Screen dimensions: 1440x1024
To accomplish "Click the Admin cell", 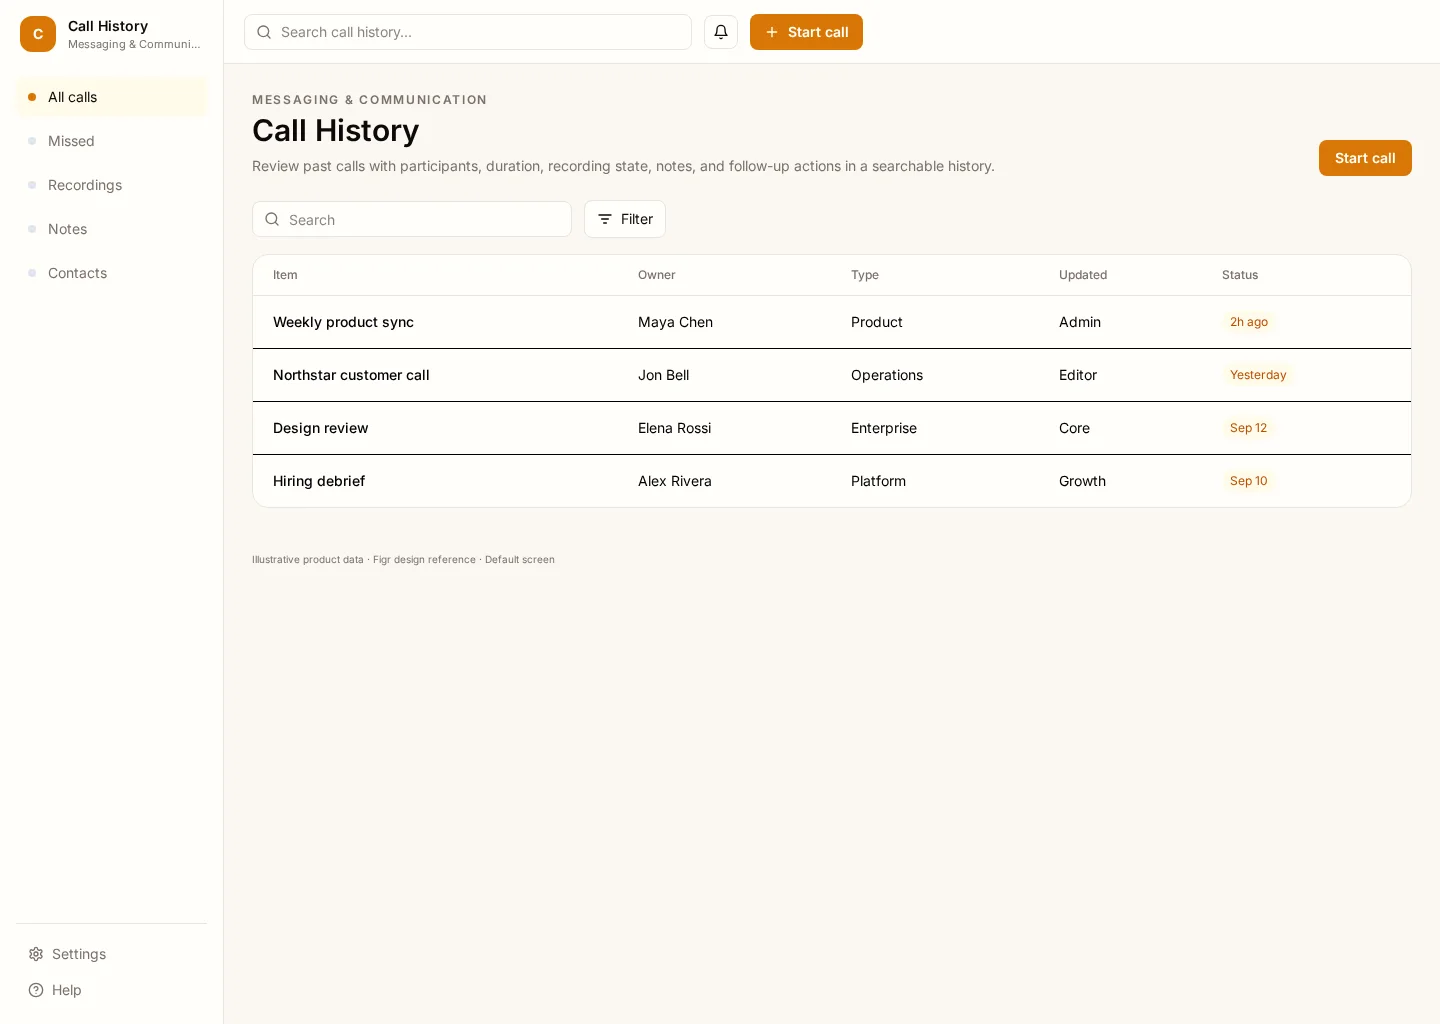I will point(1080,322).
